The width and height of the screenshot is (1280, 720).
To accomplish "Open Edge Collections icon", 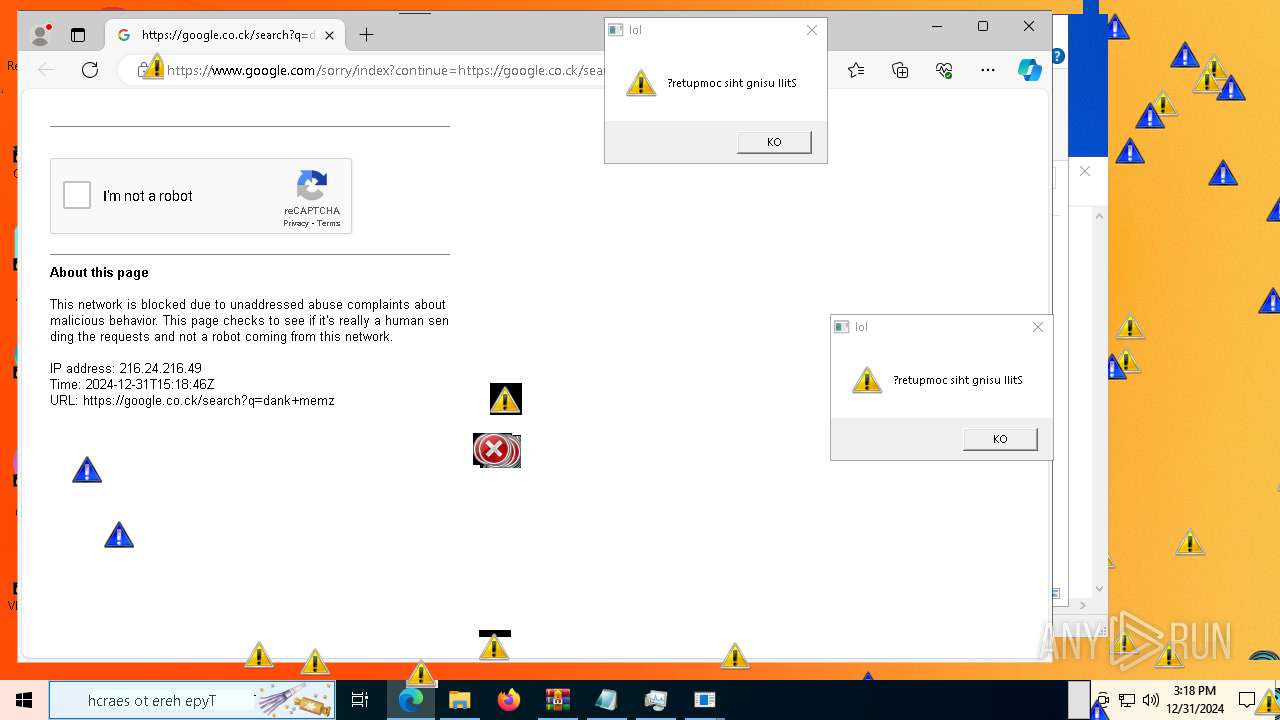I will click(900, 69).
